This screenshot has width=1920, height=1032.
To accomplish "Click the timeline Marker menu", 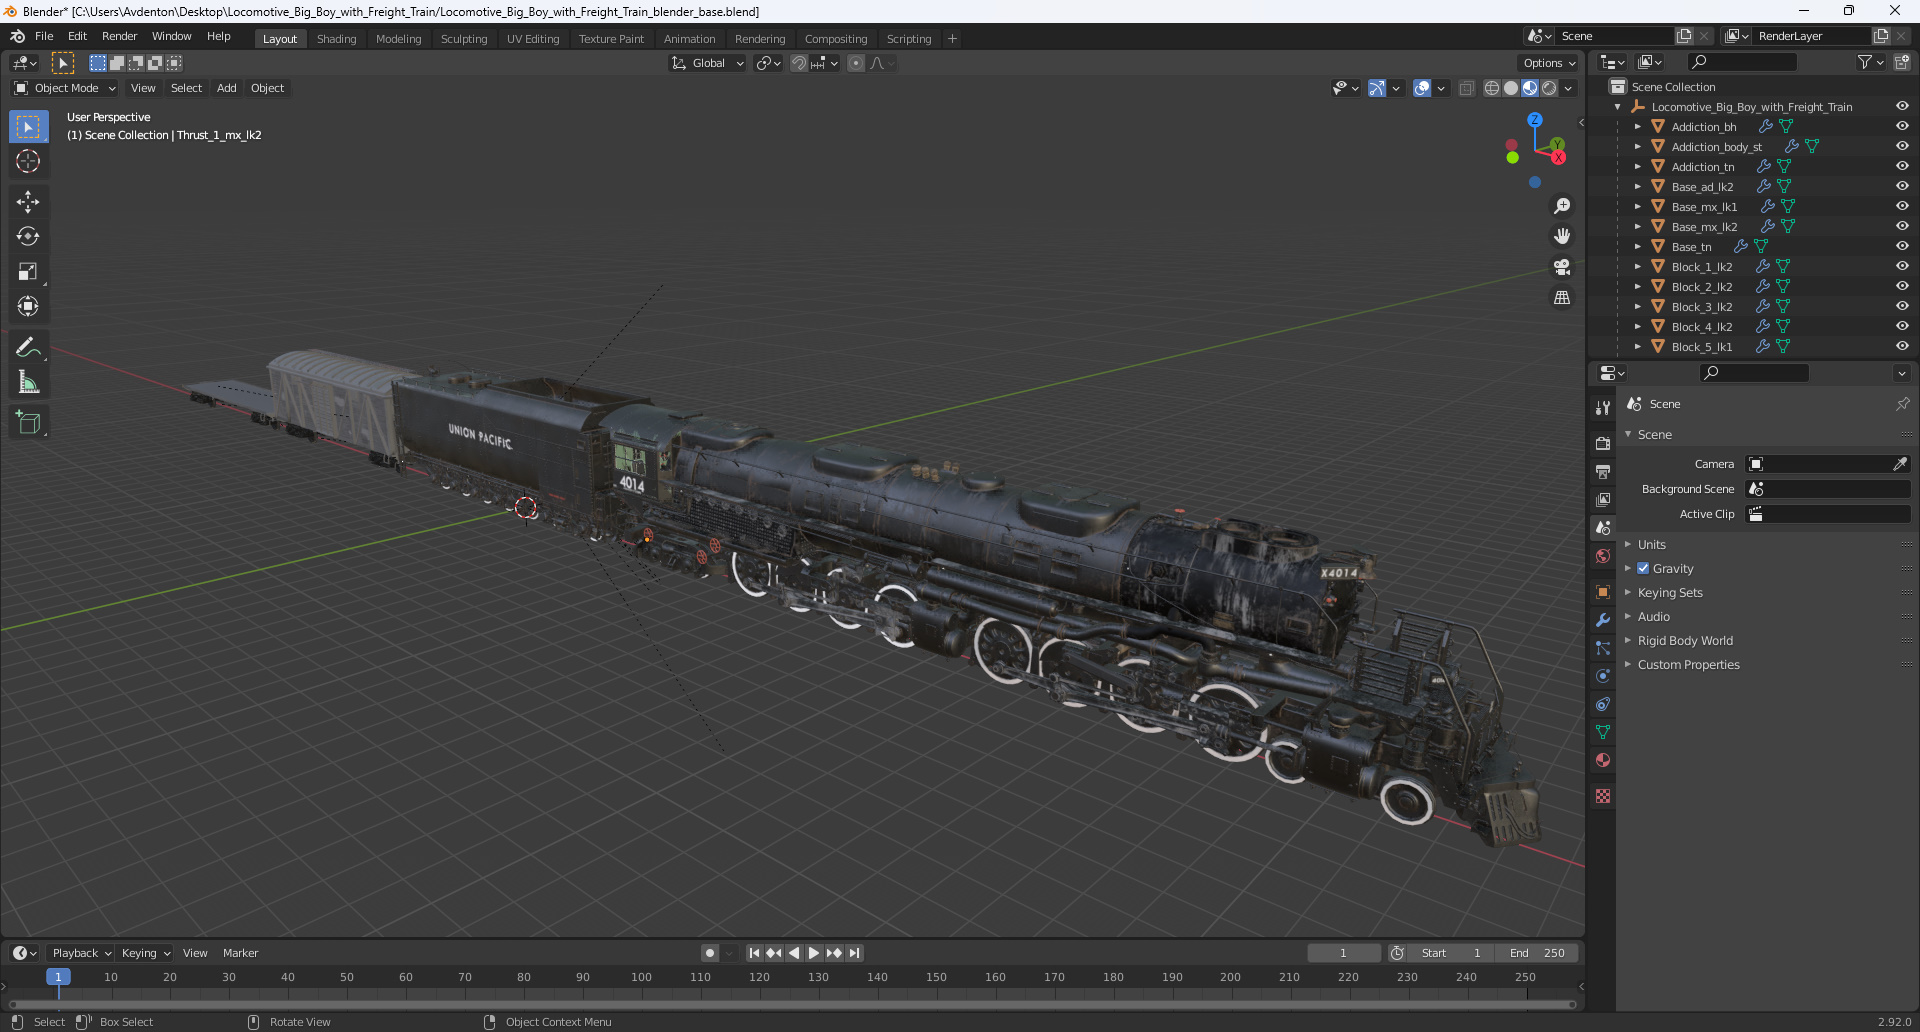I will click(x=240, y=953).
